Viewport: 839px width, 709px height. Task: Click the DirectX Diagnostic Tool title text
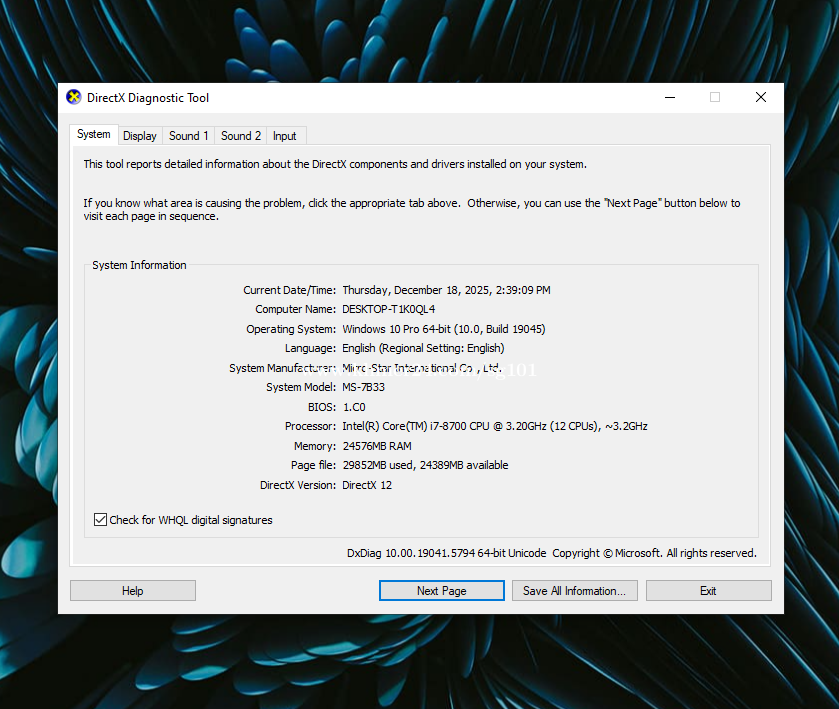[148, 98]
